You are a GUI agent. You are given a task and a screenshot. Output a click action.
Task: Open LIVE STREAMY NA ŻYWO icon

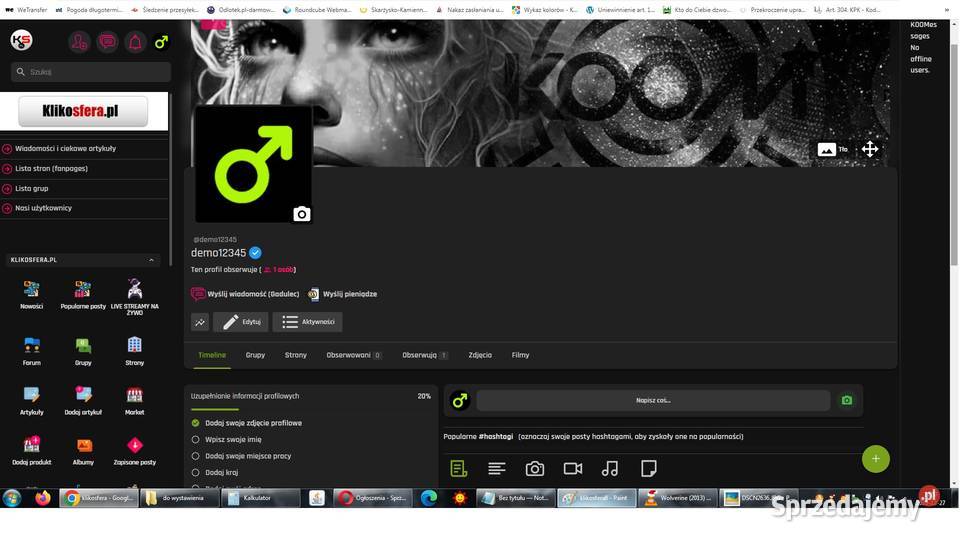[x=134, y=289]
